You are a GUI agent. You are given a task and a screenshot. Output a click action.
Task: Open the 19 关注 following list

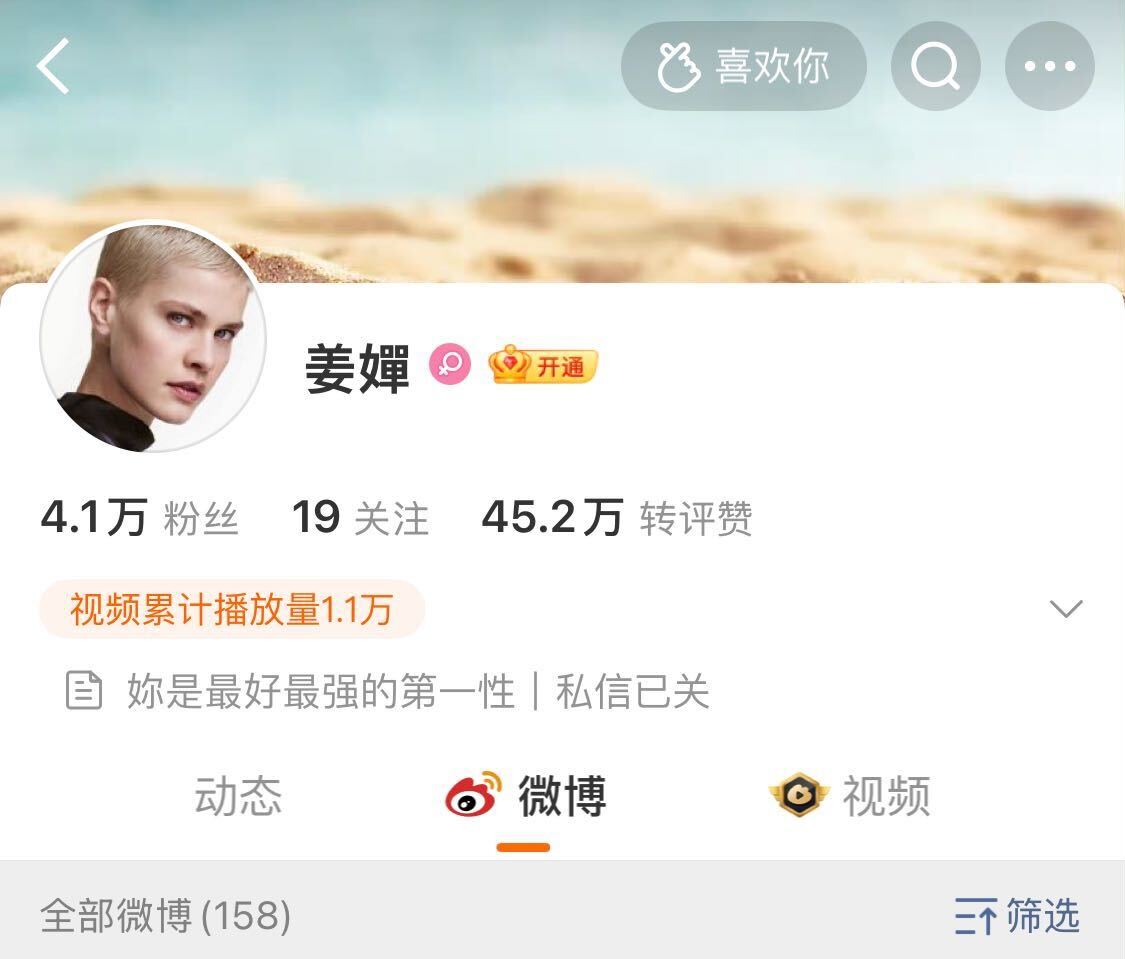[360, 517]
